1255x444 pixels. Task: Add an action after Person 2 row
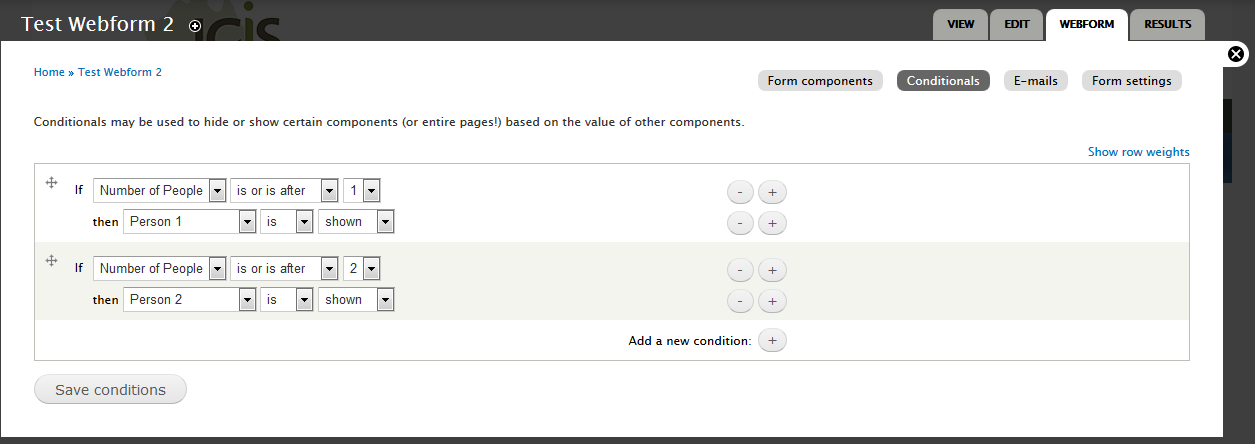pos(772,301)
